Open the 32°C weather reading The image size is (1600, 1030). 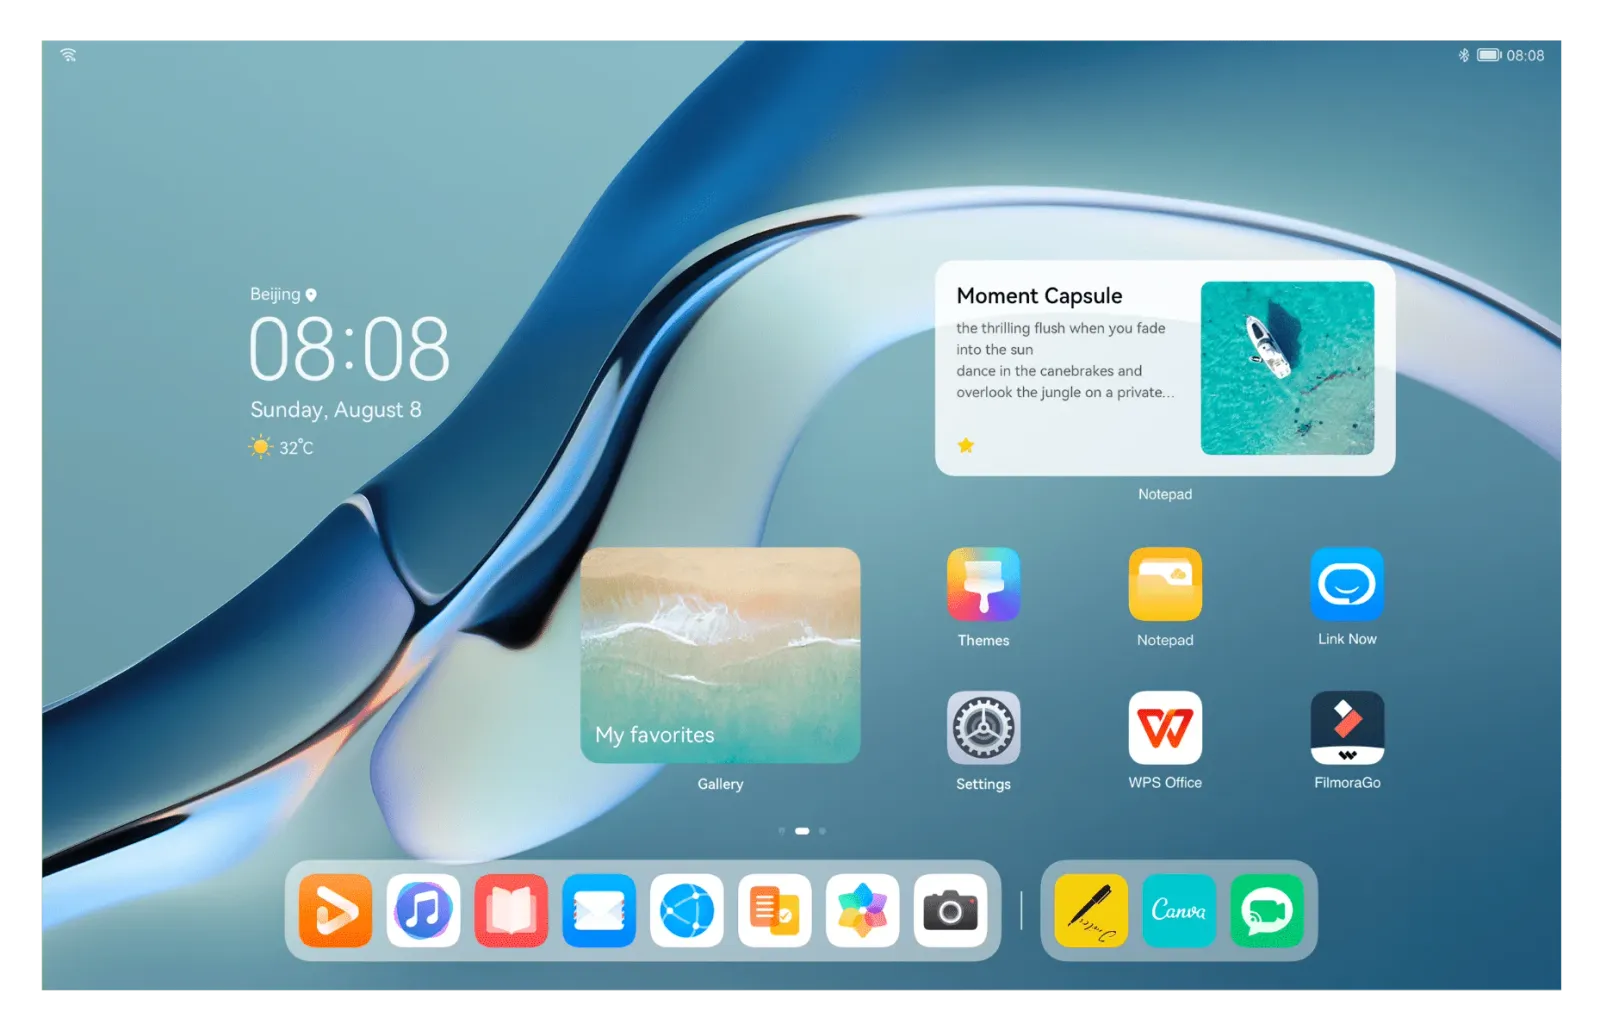point(282,447)
